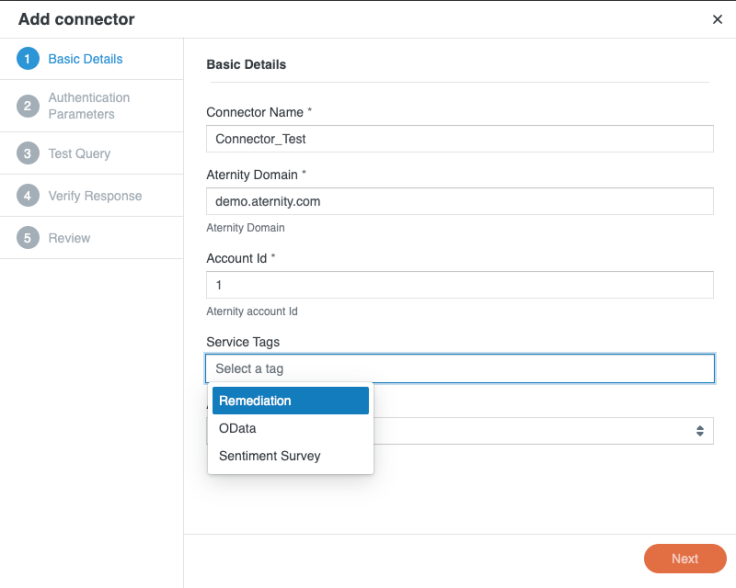Click the Service Tags select field
Image resolution: width=736 pixels, height=588 pixels.
460,368
